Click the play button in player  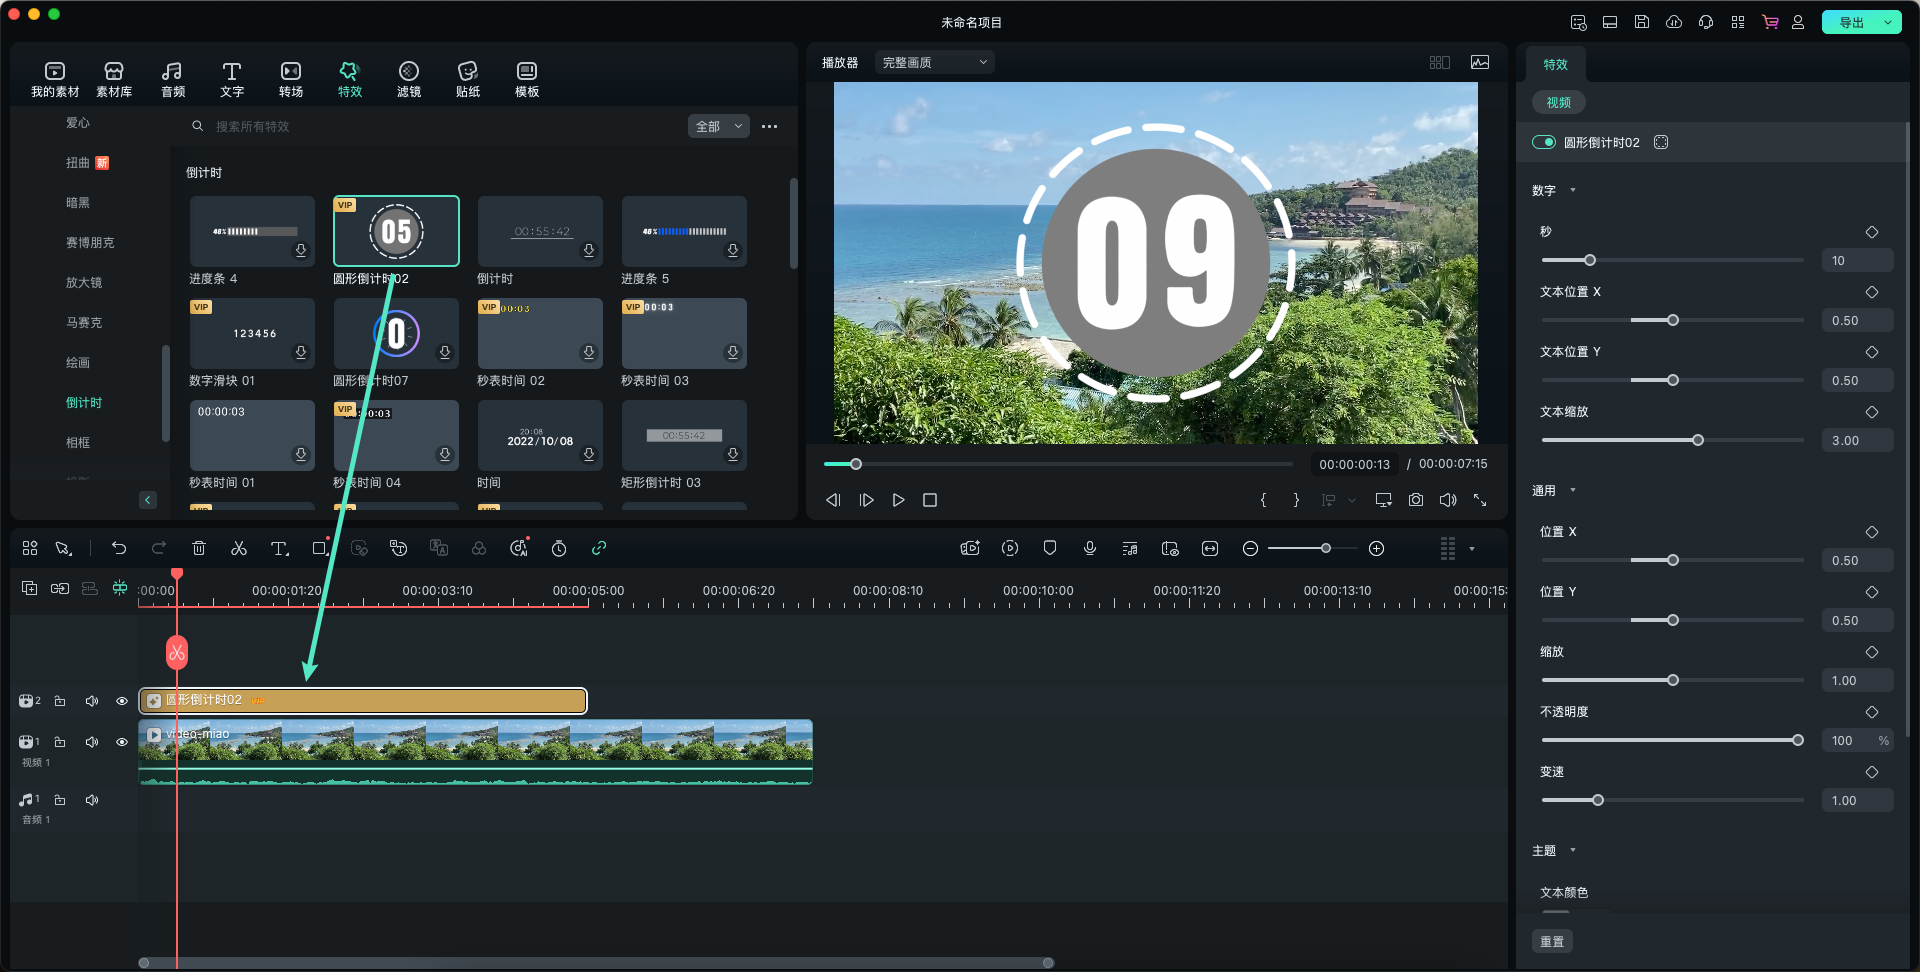(898, 500)
